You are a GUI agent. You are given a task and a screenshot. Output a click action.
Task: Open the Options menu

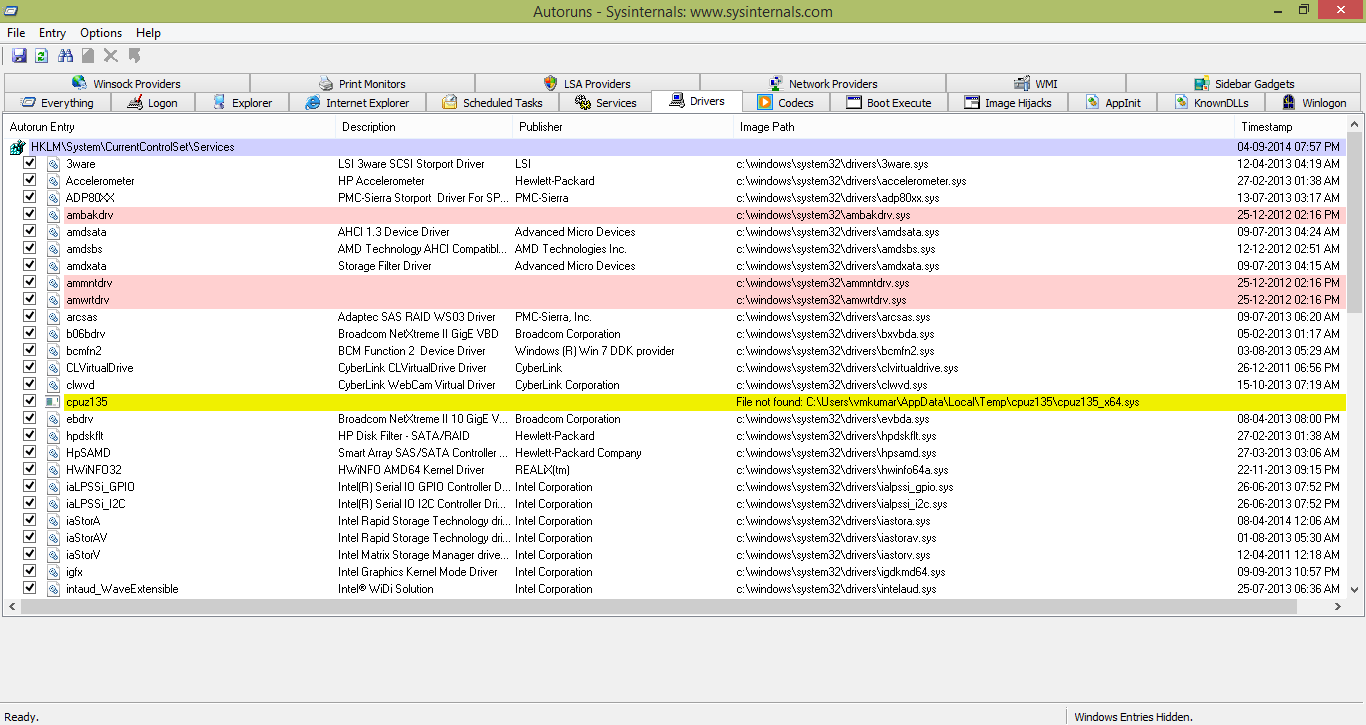(101, 33)
